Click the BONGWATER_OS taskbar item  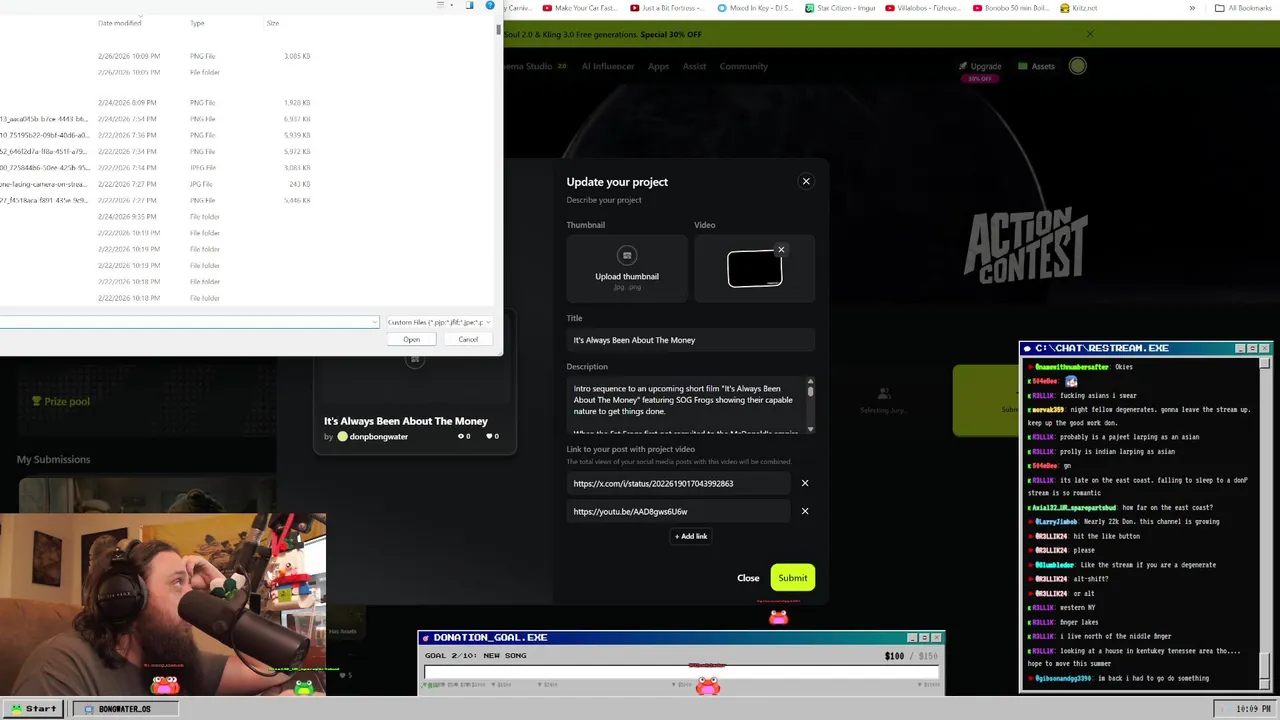click(x=125, y=708)
